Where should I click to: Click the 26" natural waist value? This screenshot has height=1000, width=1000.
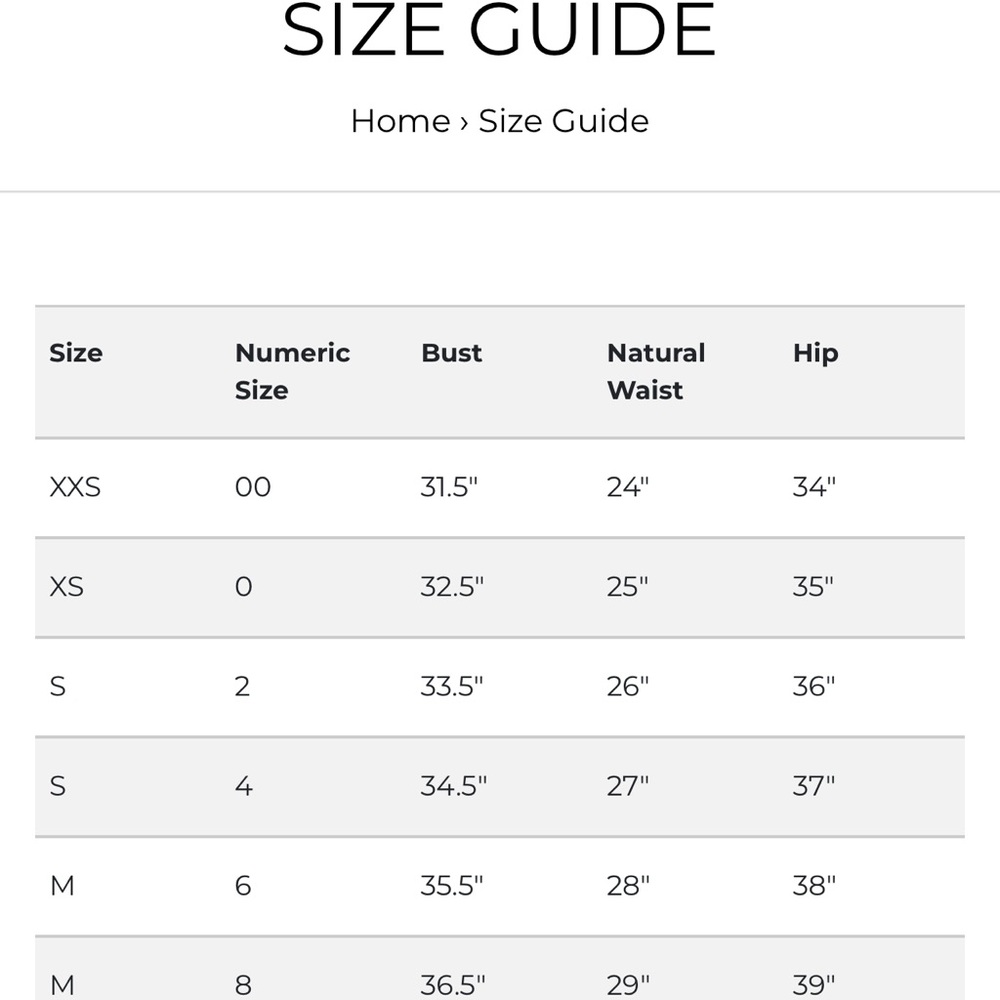click(628, 686)
